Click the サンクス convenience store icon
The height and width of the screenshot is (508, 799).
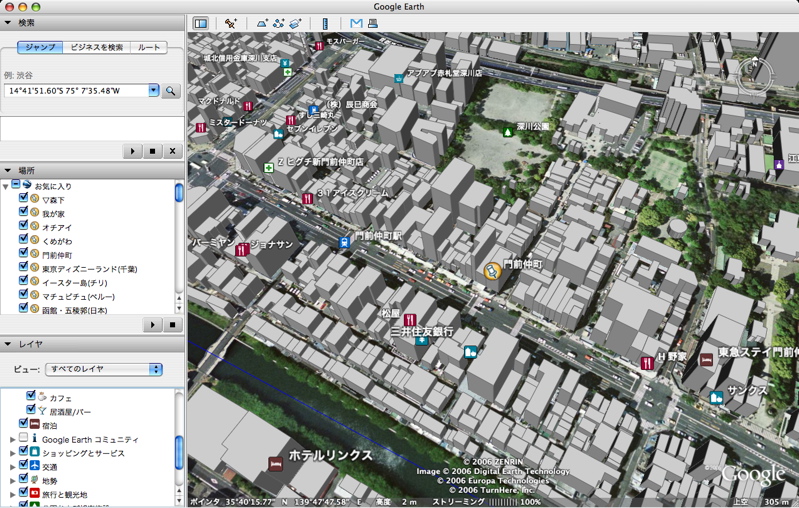[717, 397]
